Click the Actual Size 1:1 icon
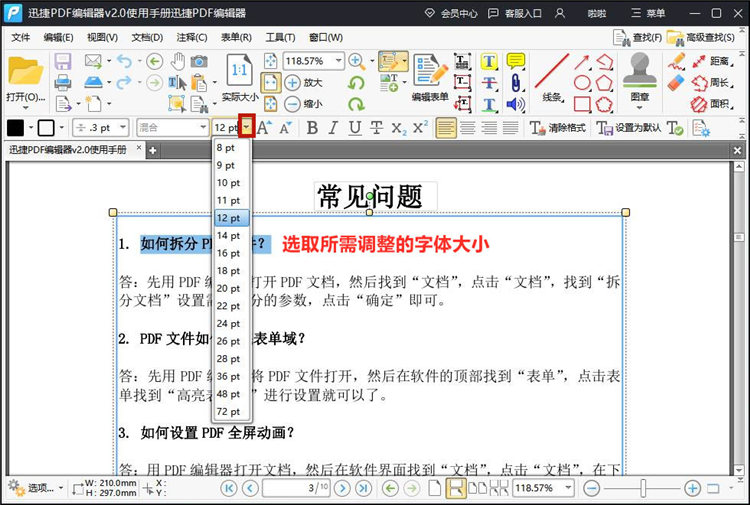 239,70
